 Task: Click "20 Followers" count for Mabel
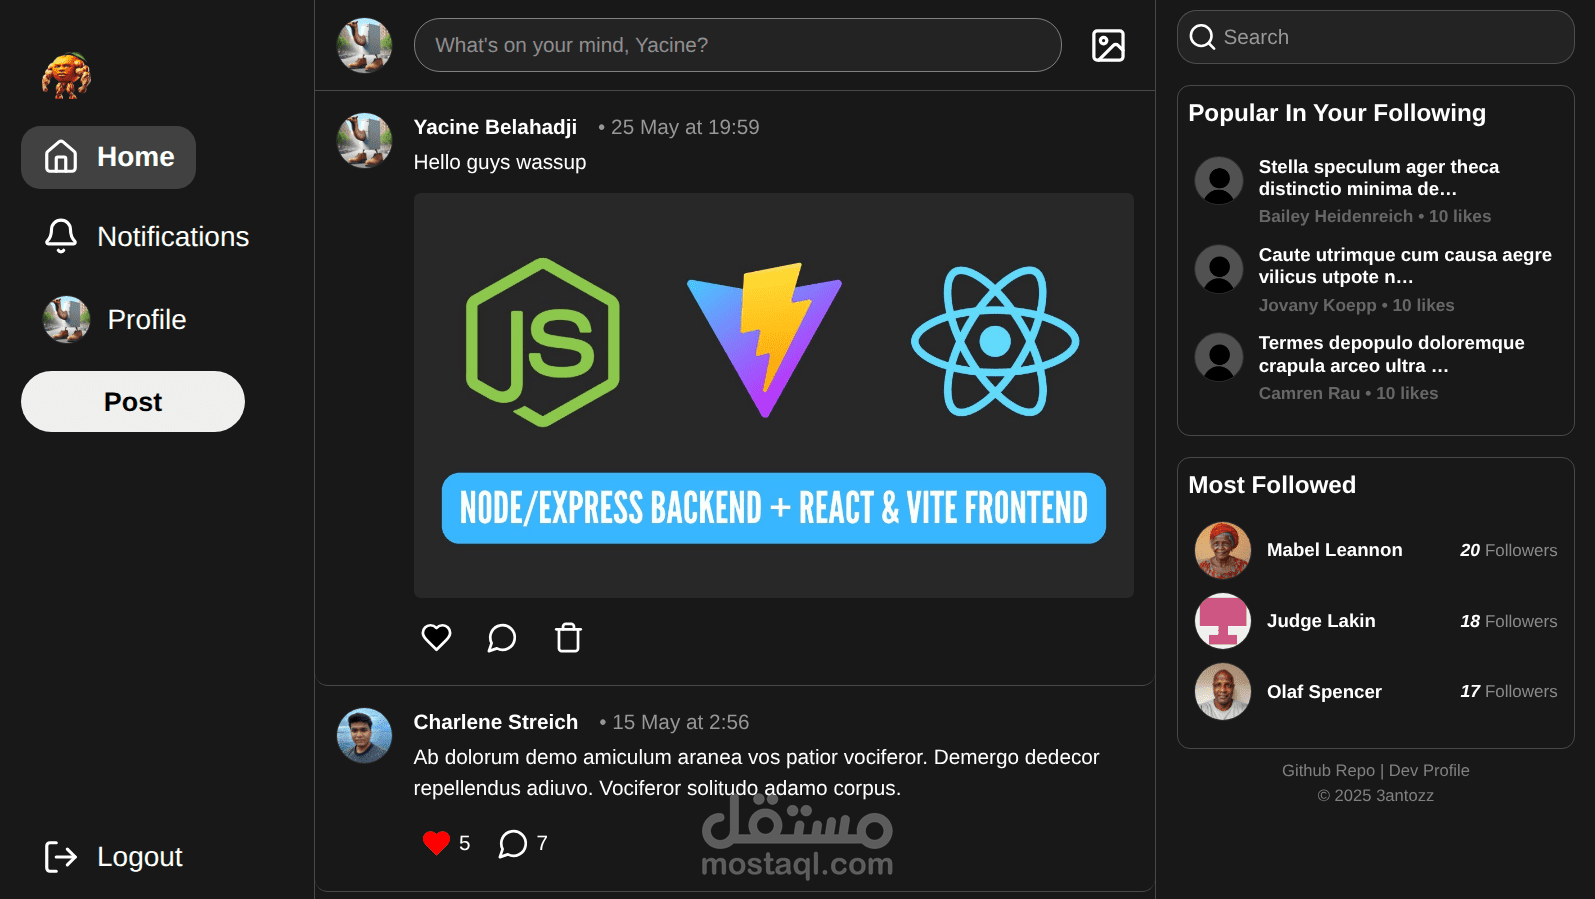point(1508,550)
